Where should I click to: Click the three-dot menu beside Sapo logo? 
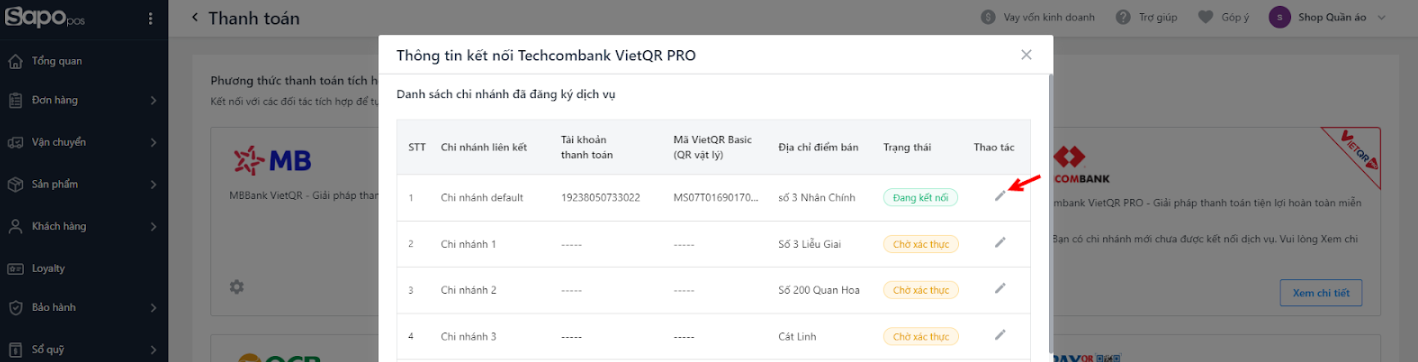point(150,18)
